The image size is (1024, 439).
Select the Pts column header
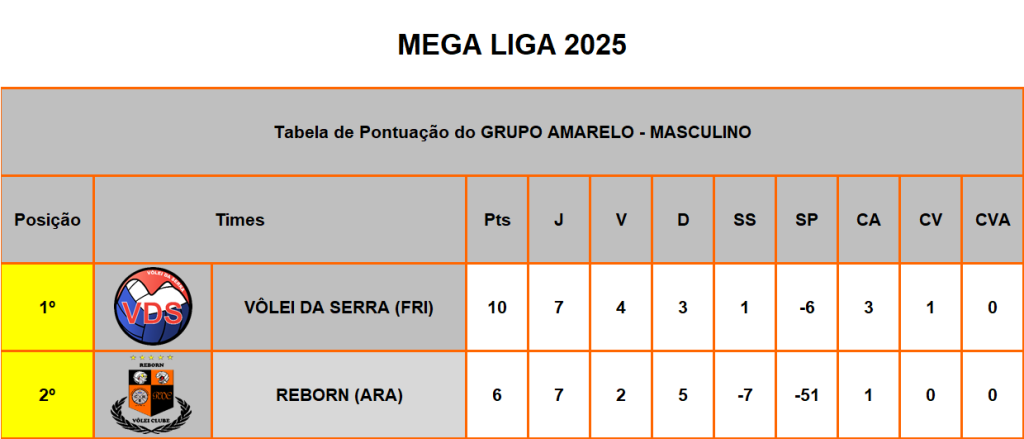[x=497, y=219]
